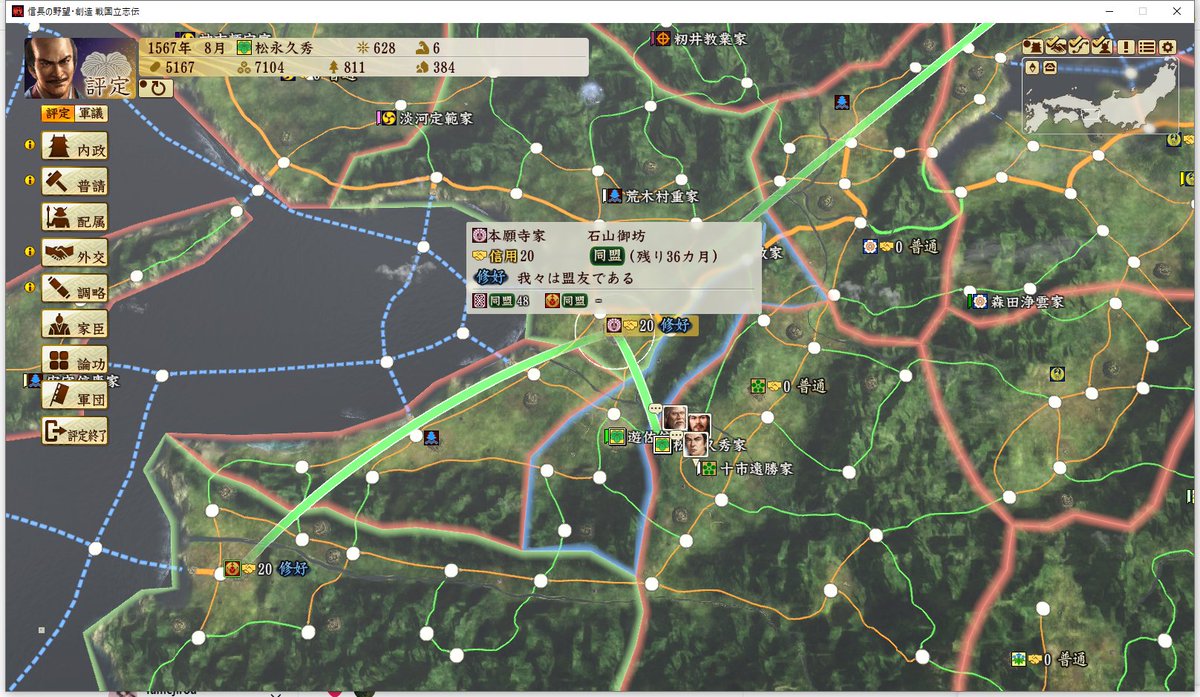The height and width of the screenshot is (697, 1200).
Task: Click info icon beside 外交
Action: [x=29, y=252]
